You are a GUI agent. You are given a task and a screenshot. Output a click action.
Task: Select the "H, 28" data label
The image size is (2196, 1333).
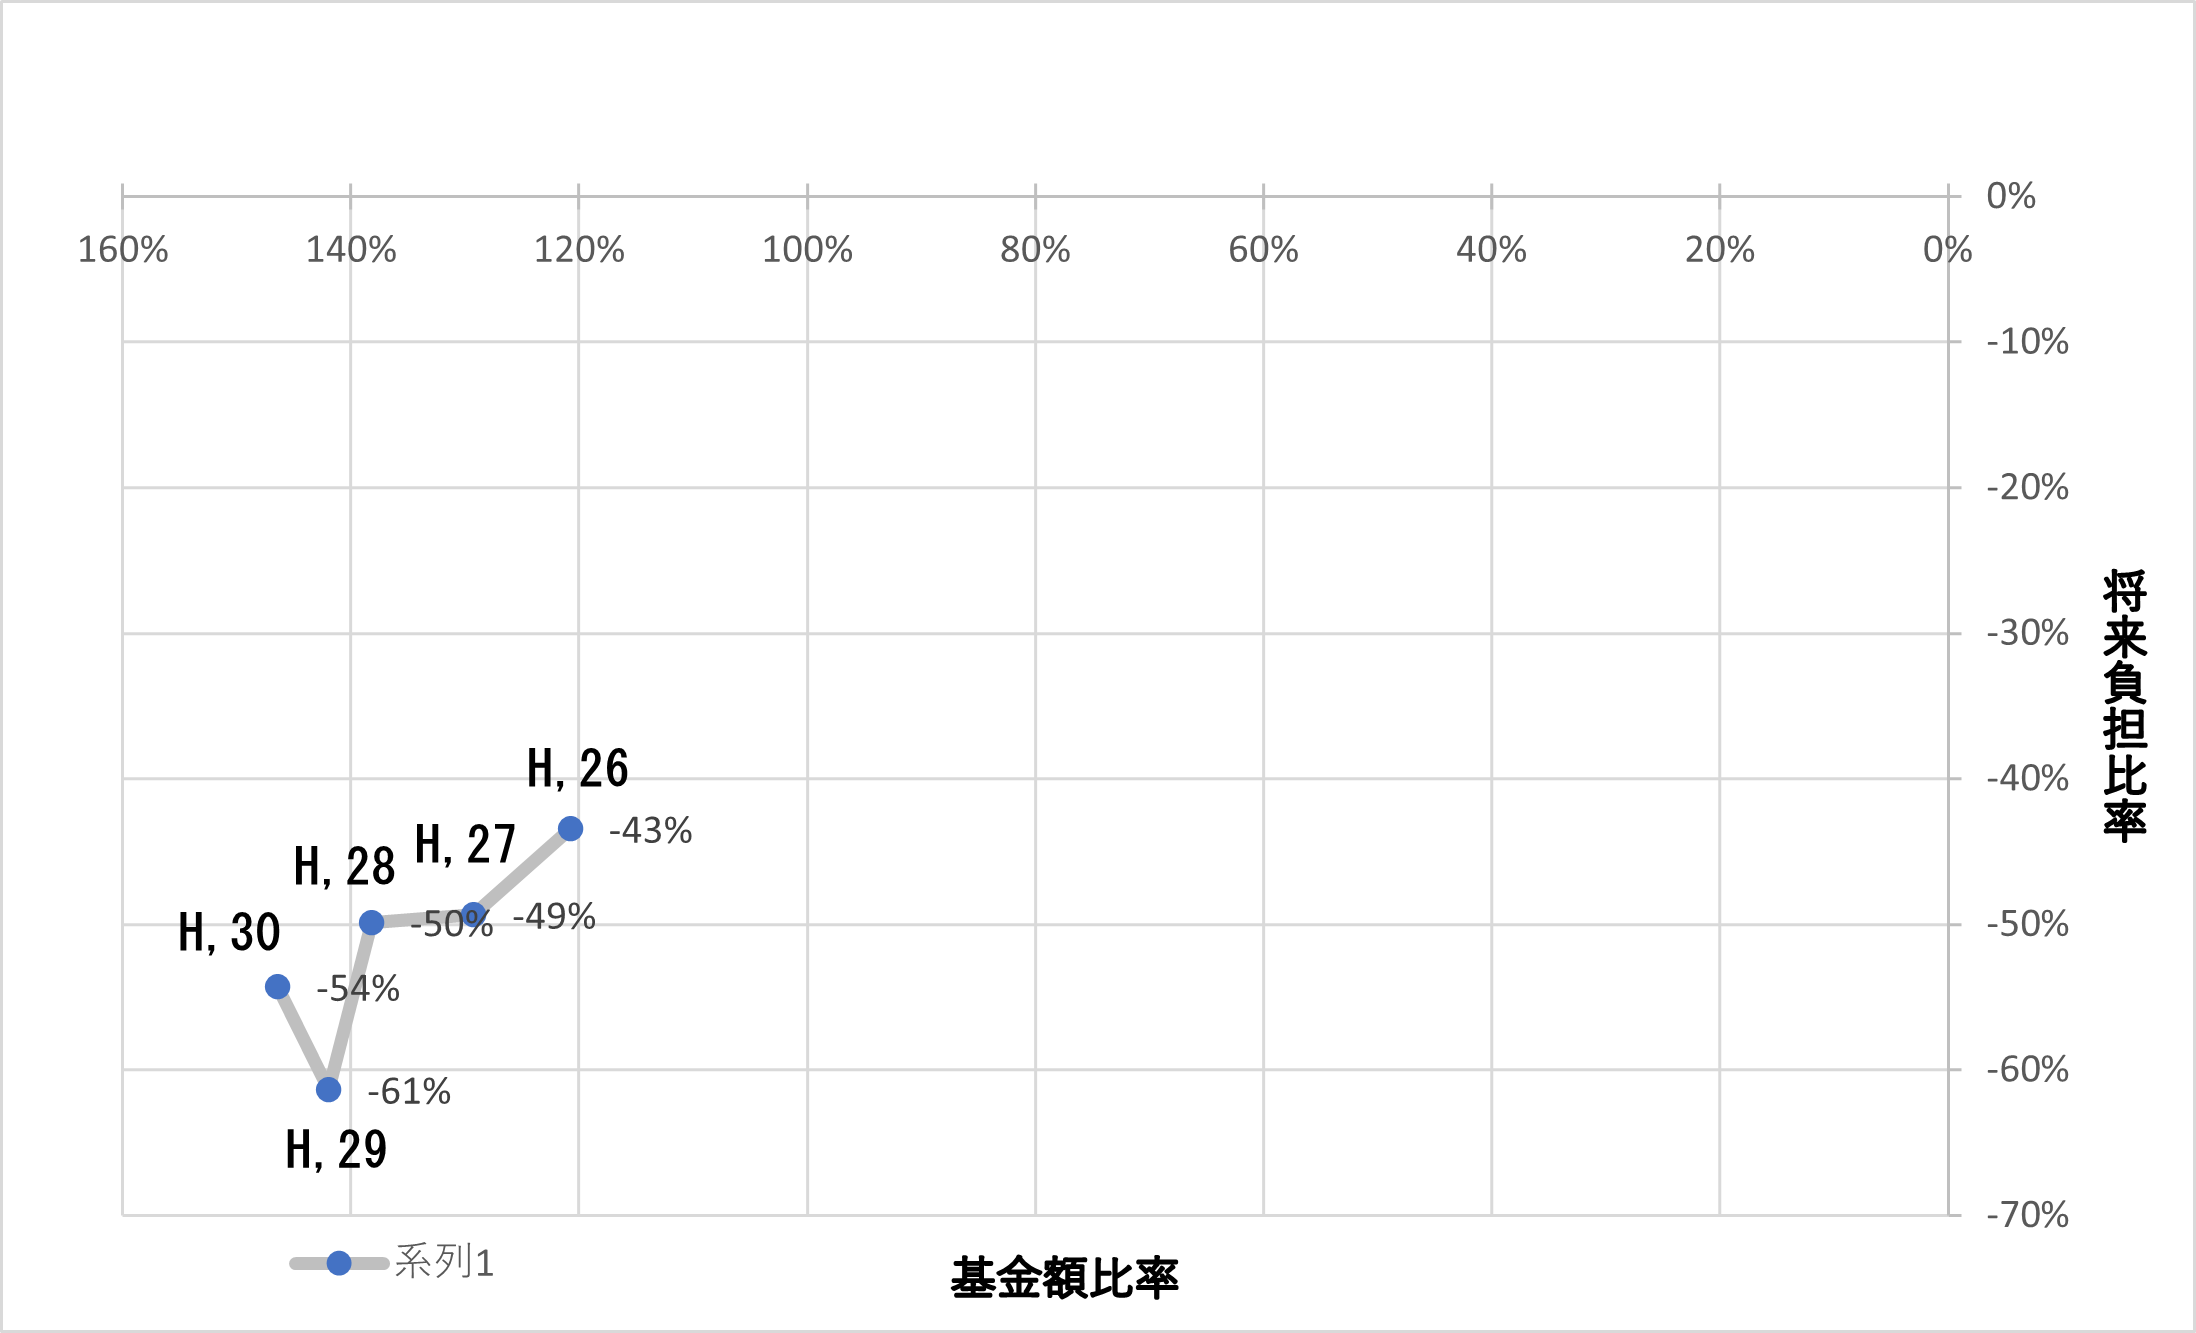pos(344,866)
